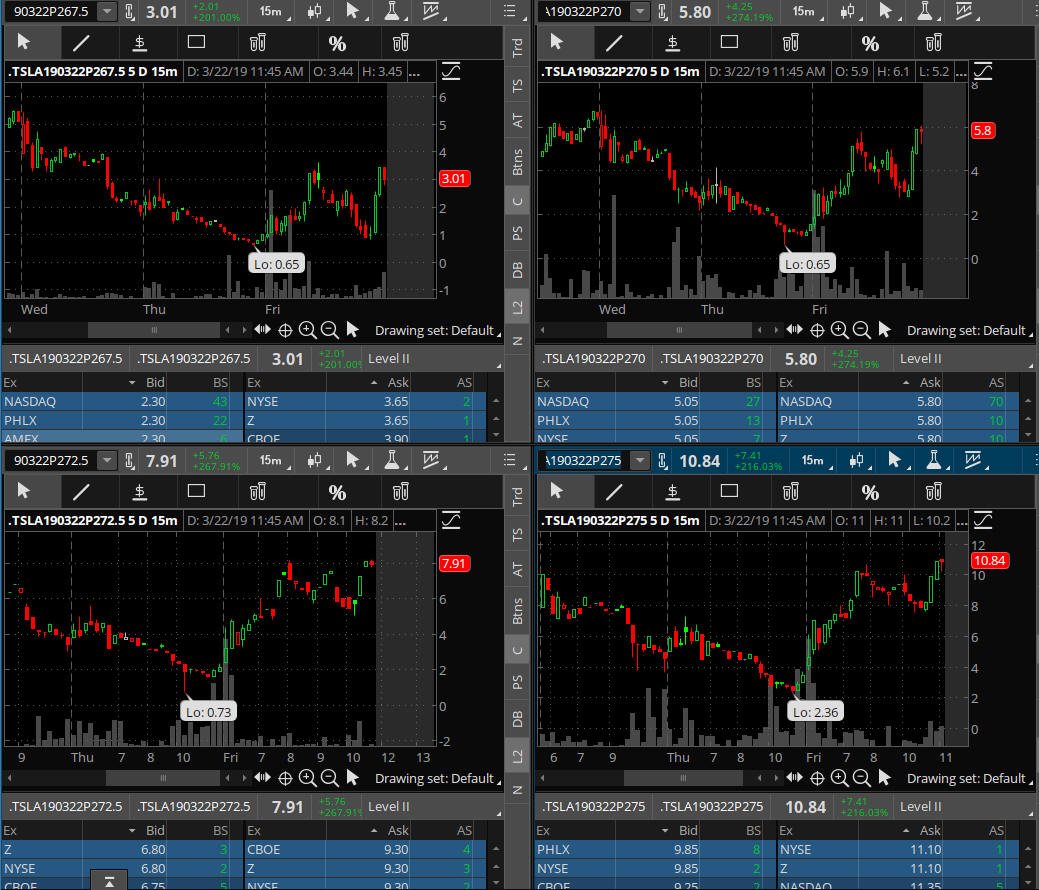
Task: Expand the 90322P267.5 symbol dropdown
Action: (107, 11)
